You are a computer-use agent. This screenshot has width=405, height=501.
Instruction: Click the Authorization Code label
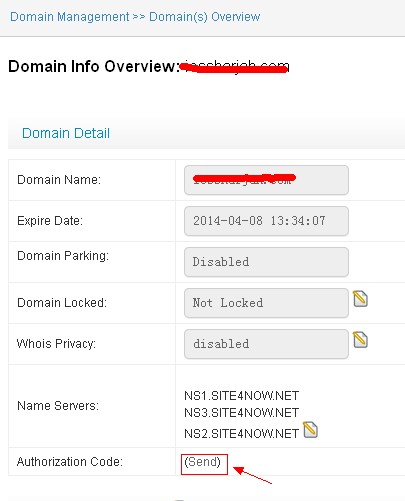(x=70, y=462)
